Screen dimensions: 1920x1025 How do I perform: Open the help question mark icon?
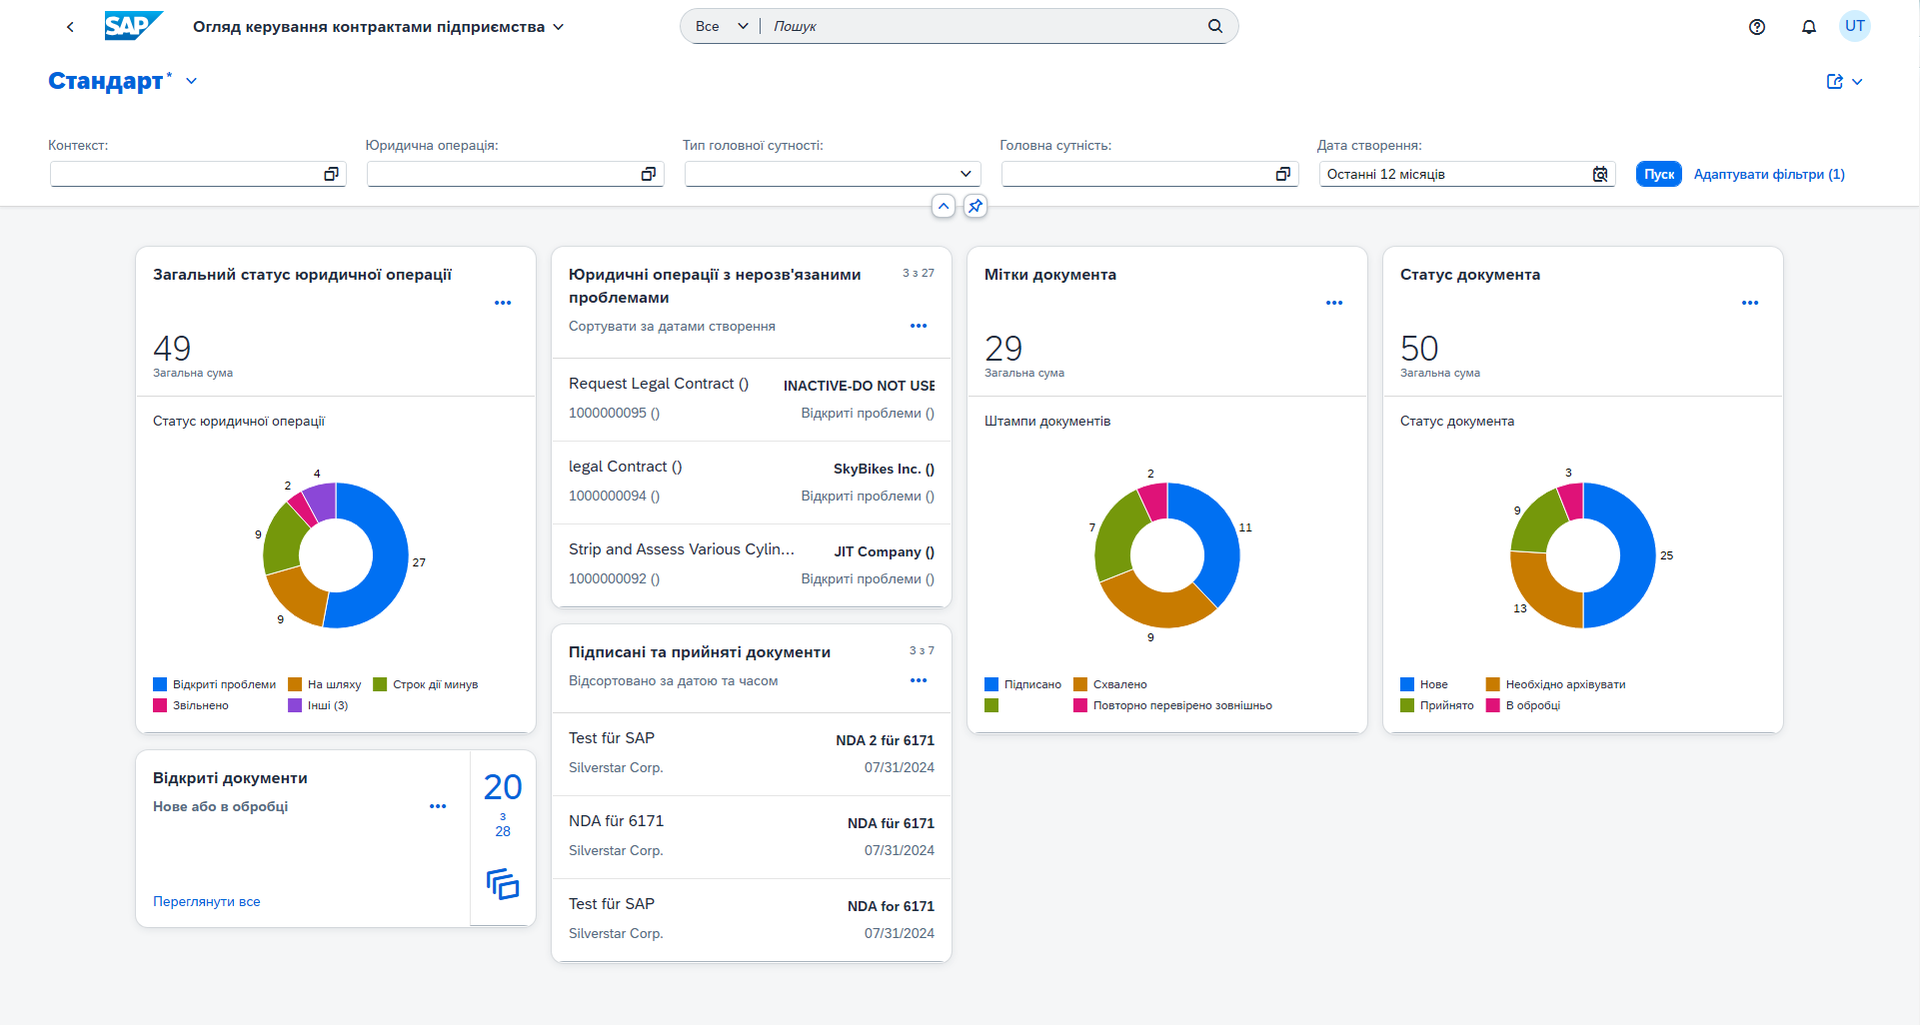[1757, 27]
